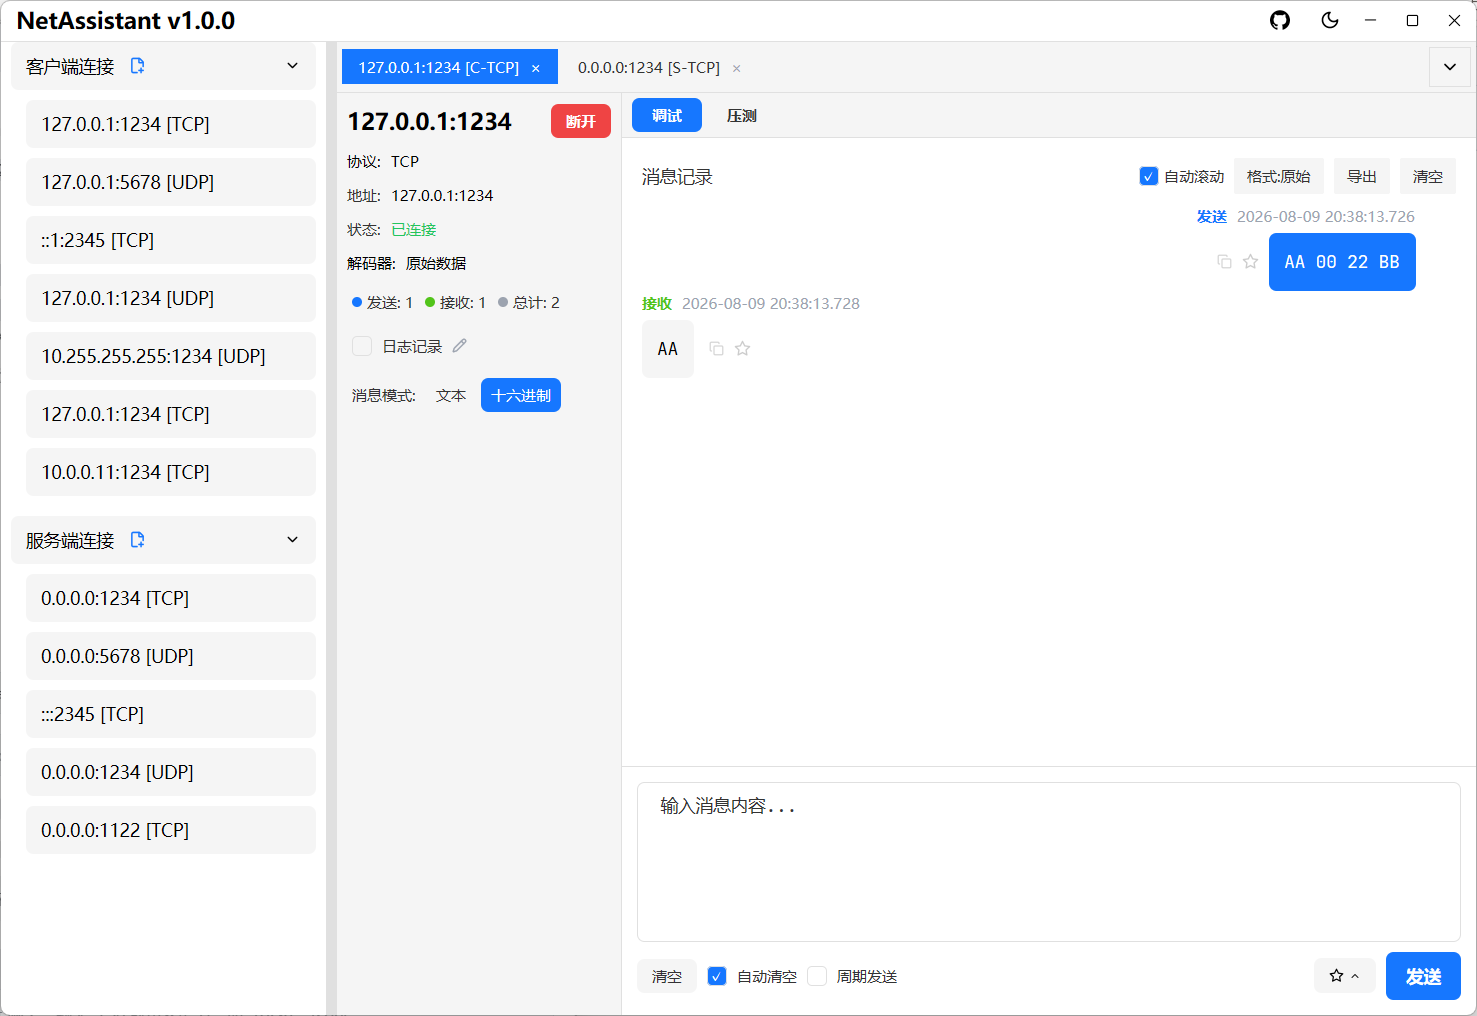Select the 调试 debug tab
Viewport: 1477px width, 1016px height.
click(x=667, y=116)
